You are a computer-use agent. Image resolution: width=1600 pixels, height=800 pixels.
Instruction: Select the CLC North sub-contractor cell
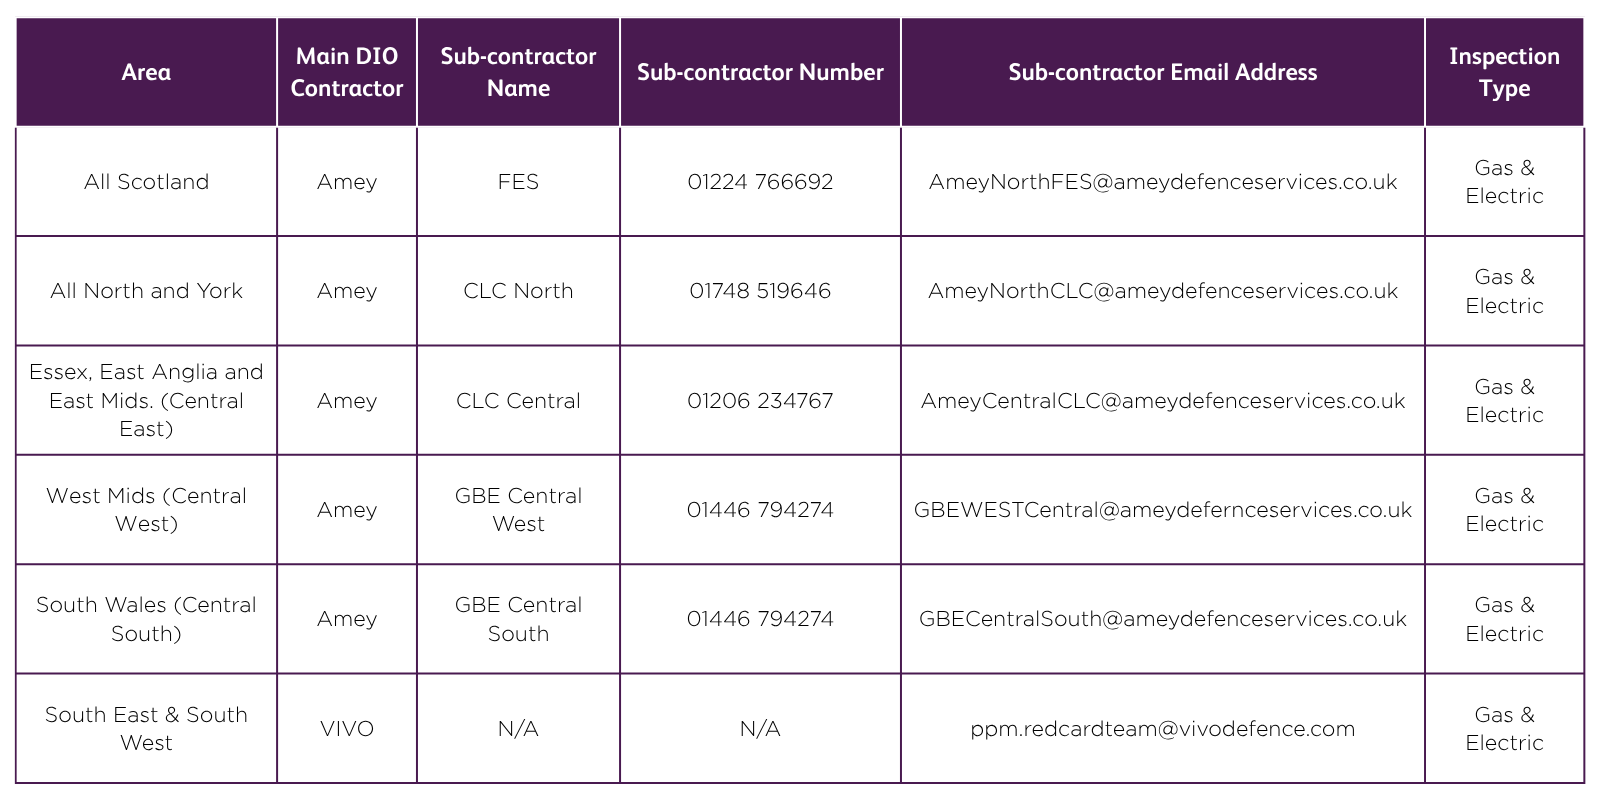click(x=518, y=291)
